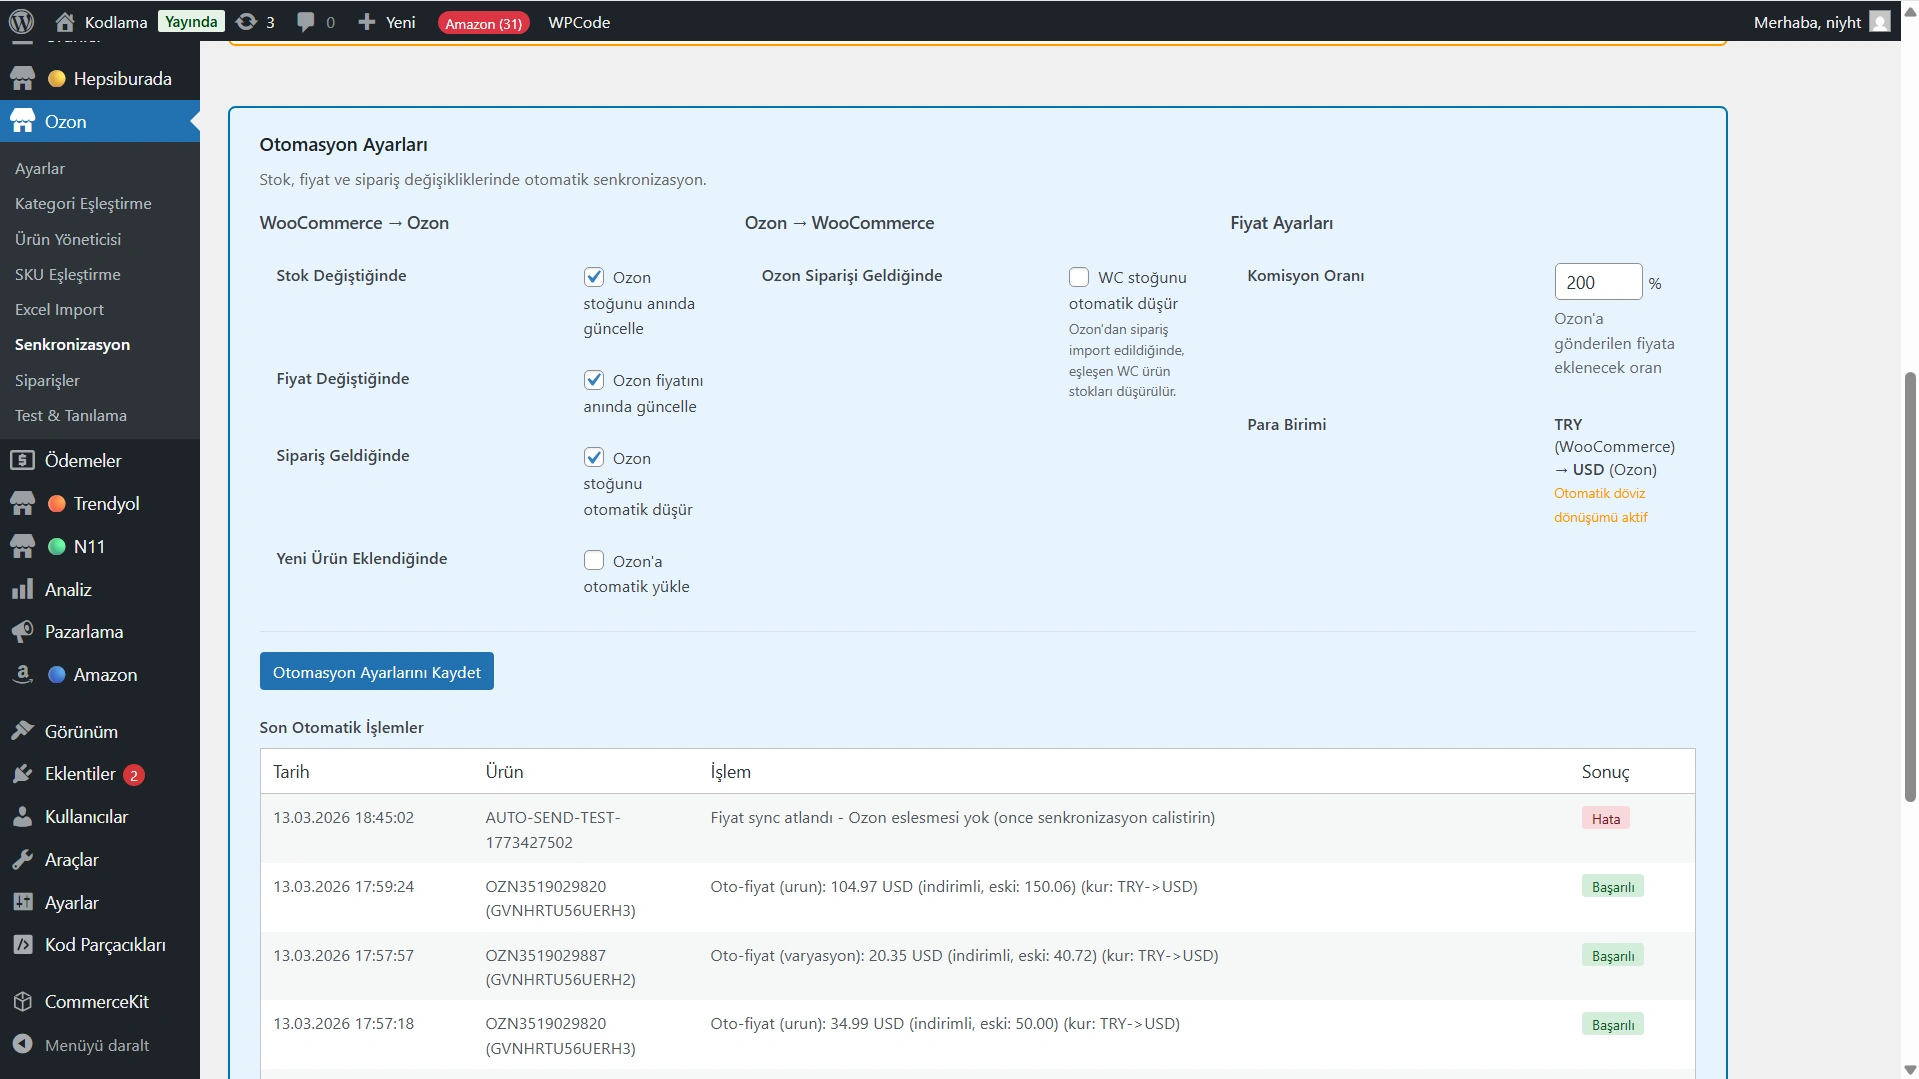The height and width of the screenshot is (1079, 1919).
Task: Open the Araçlar wrench icon
Action: tap(22, 860)
